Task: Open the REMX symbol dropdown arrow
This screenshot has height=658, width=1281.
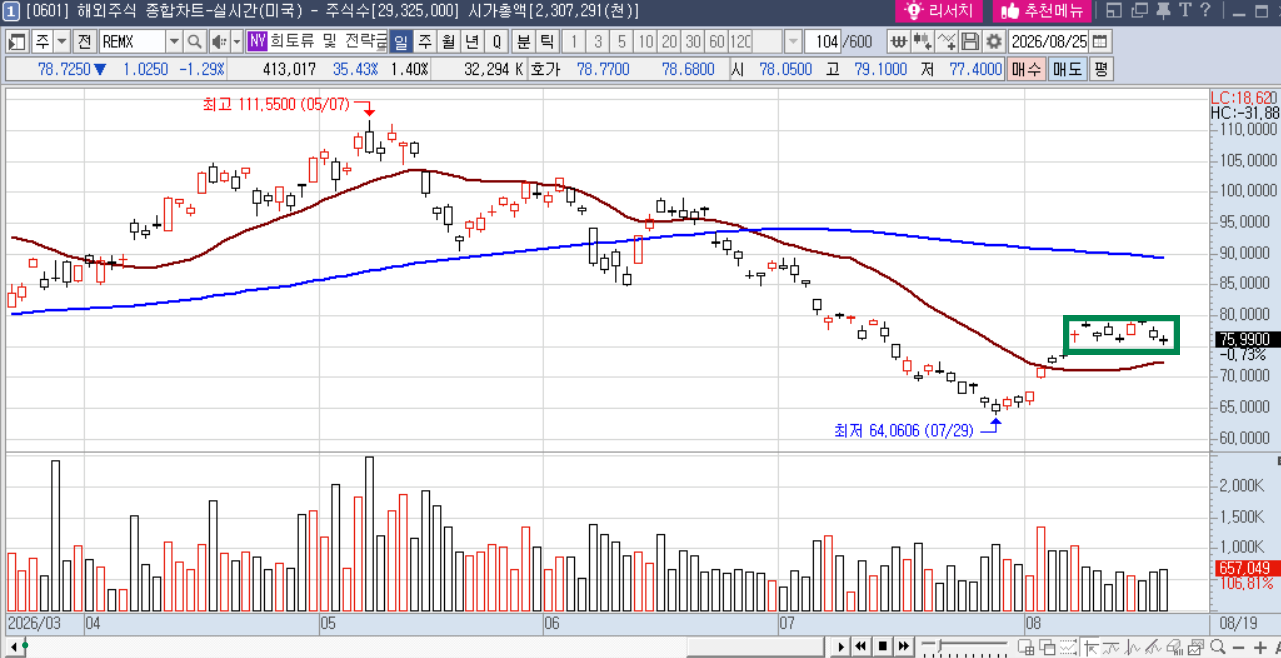Action: pos(174,42)
